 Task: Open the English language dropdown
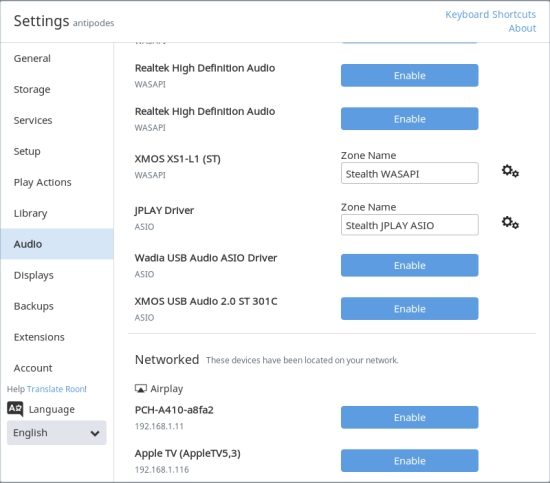point(56,433)
